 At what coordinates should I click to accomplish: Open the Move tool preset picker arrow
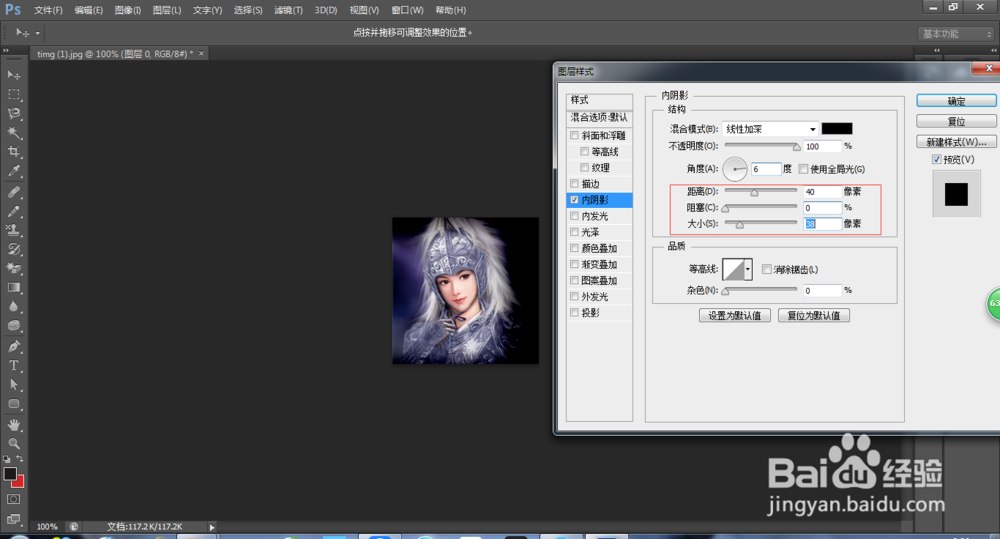click(x=38, y=33)
